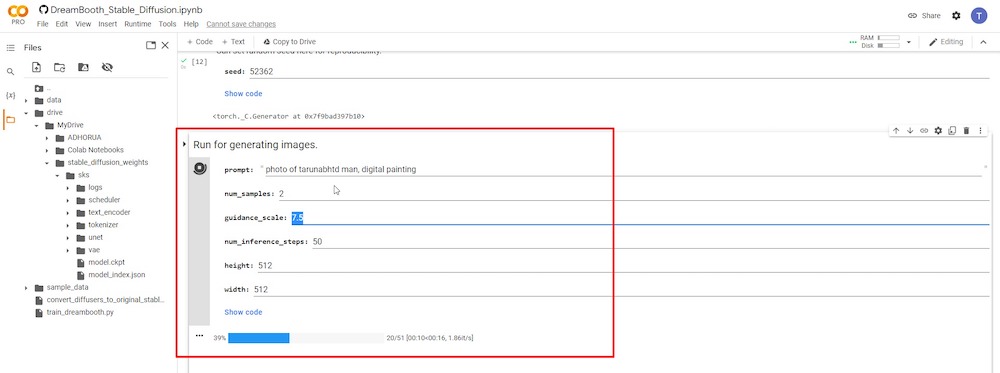
Task: Click the user account avatar T
Action: (x=979, y=15)
